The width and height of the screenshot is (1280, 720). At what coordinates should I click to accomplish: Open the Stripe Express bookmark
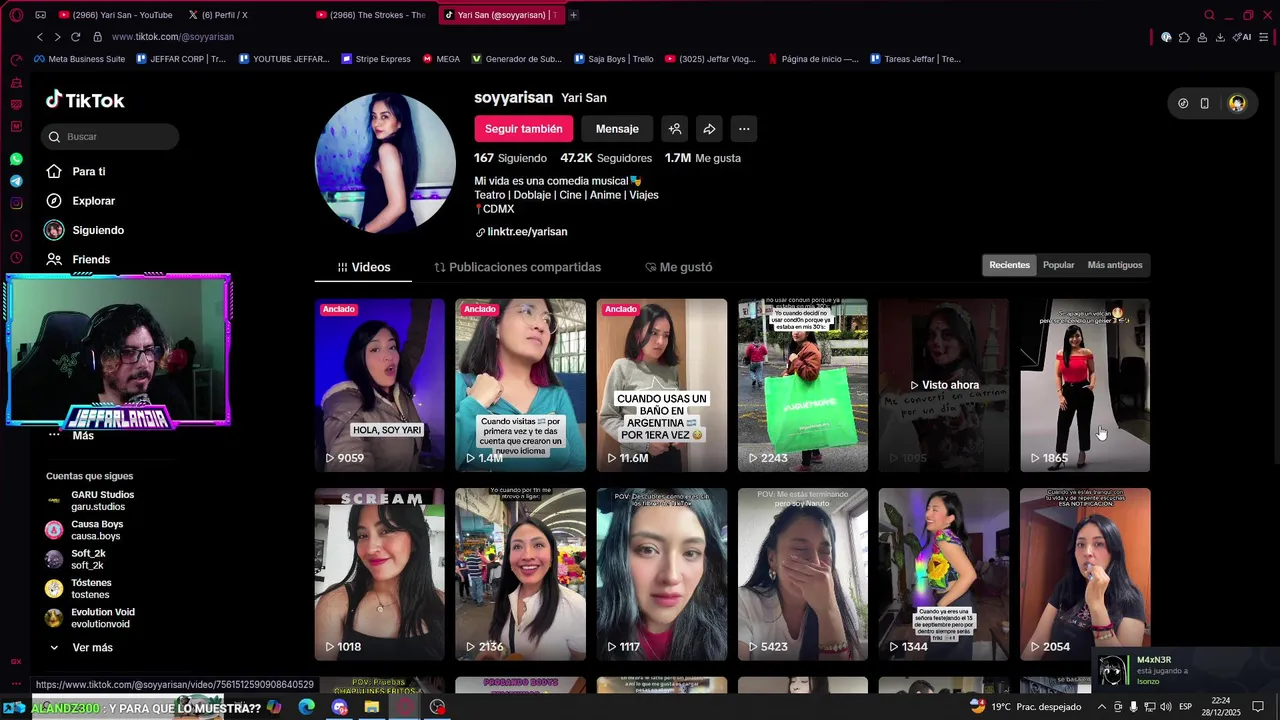coord(375,59)
